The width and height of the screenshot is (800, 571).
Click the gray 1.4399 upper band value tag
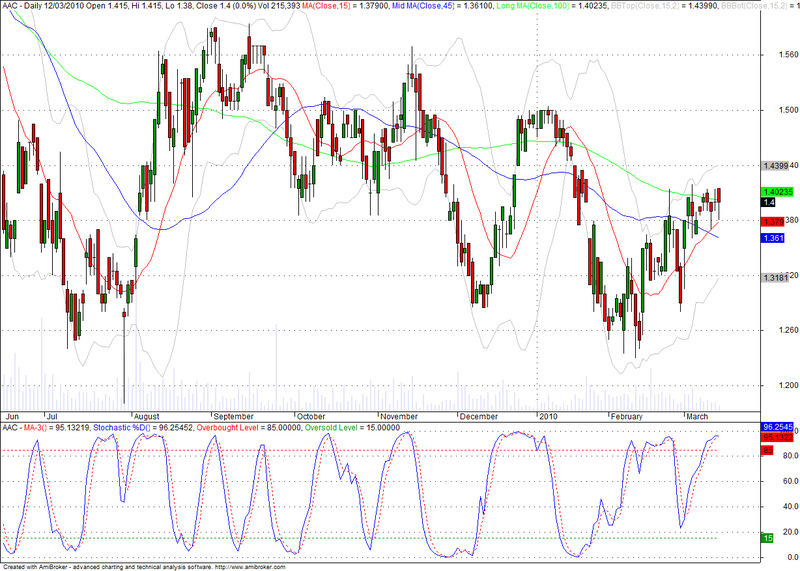775,165
